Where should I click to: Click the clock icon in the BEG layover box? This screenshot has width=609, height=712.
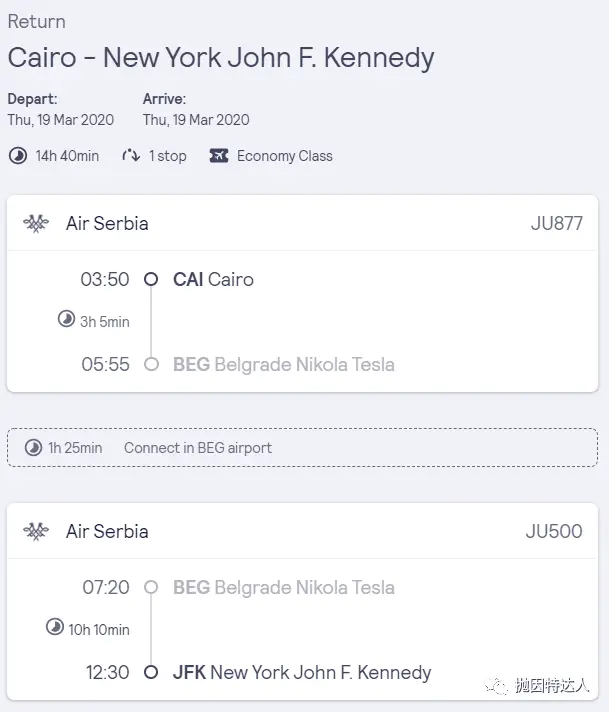click(x=33, y=448)
